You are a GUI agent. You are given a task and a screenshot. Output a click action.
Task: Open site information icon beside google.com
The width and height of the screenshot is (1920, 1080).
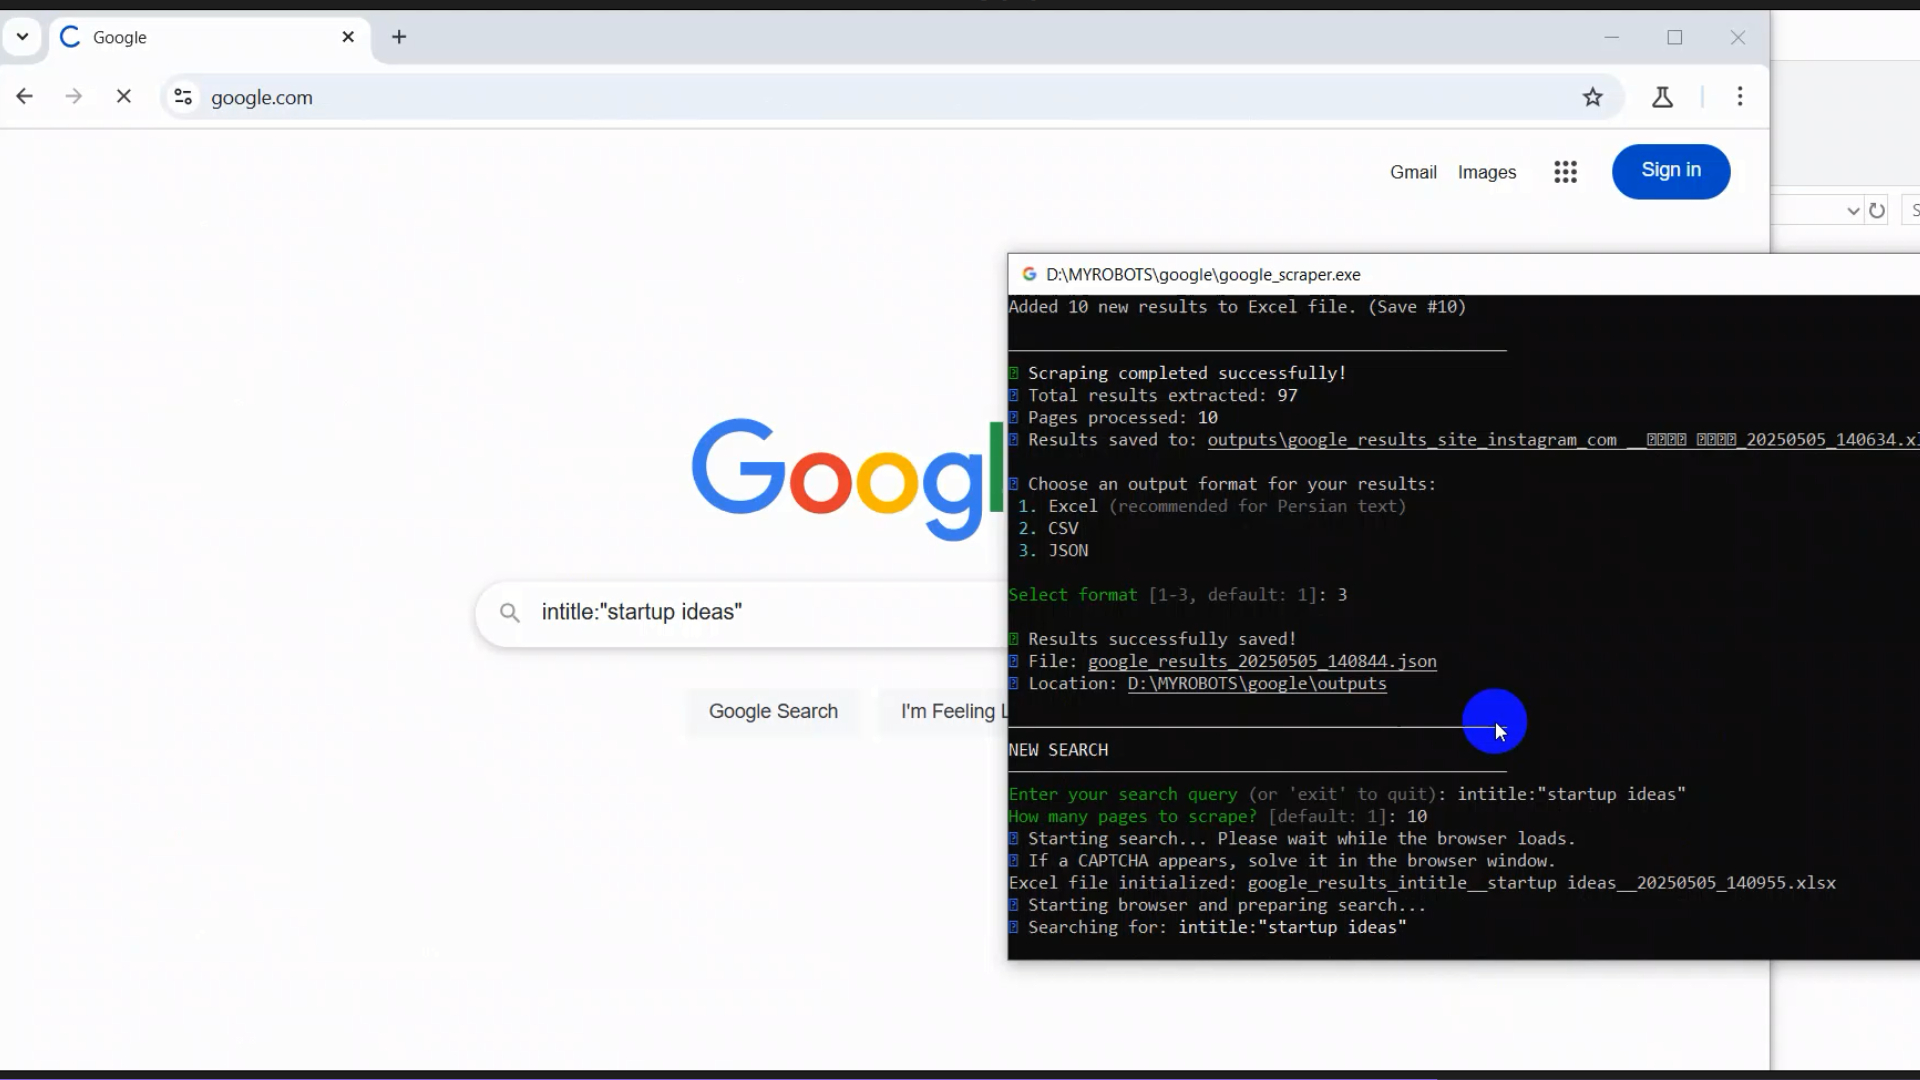click(183, 97)
